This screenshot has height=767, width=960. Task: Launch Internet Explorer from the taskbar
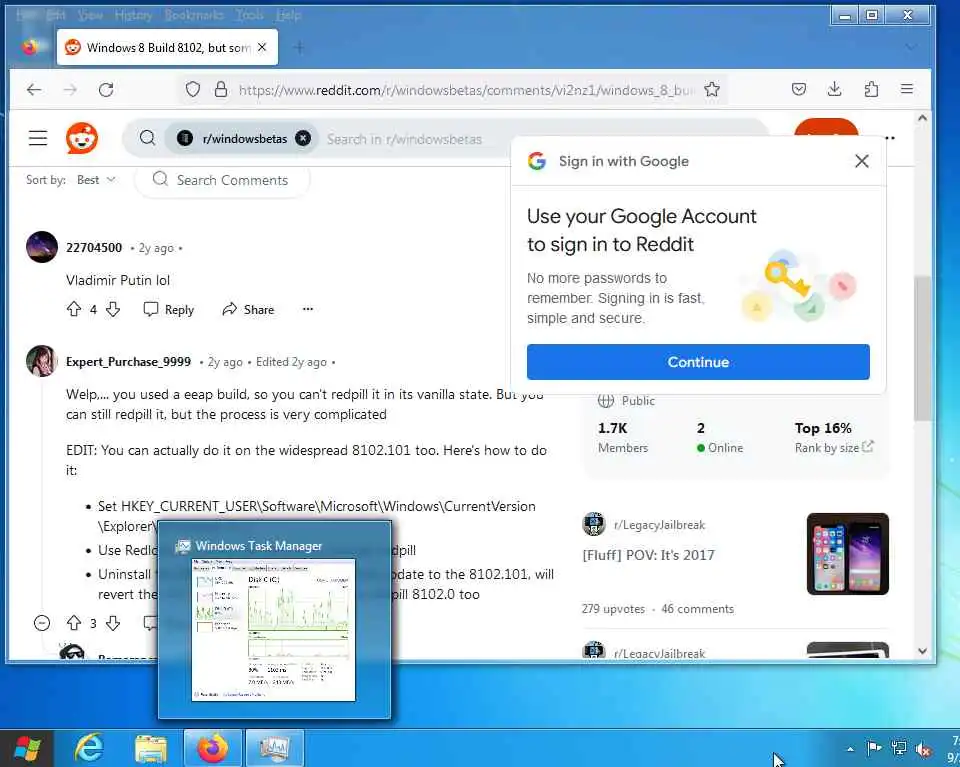coord(89,748)
